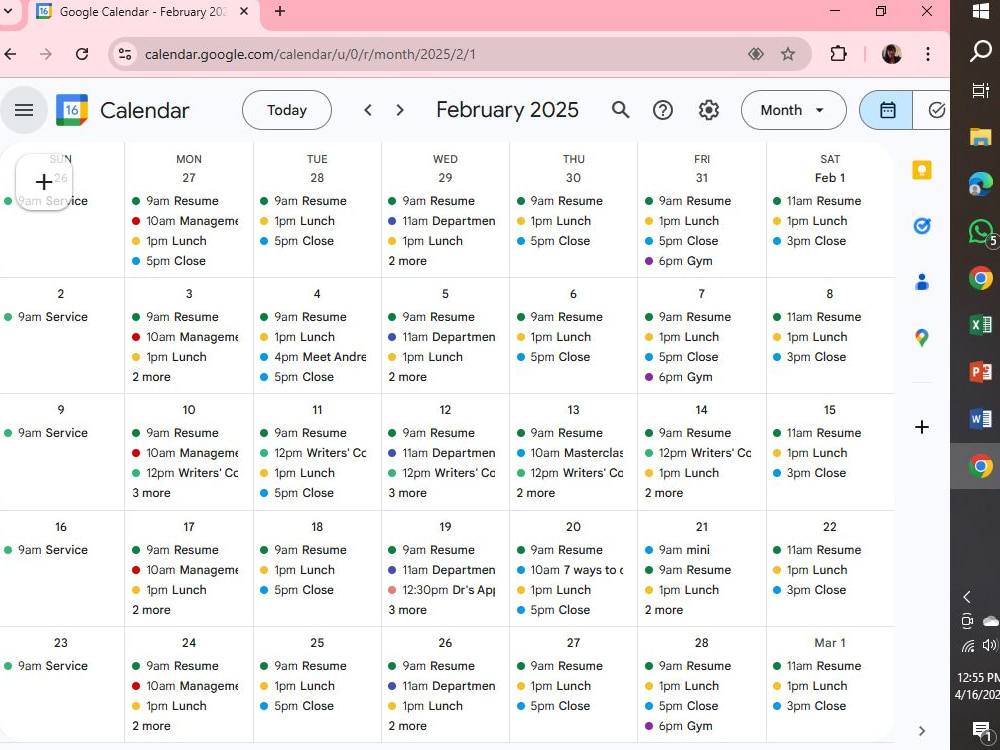Switch to Calendar view icon
Image resolution: width=1000 pixels, height=750 pixels.
pos(886,110)
